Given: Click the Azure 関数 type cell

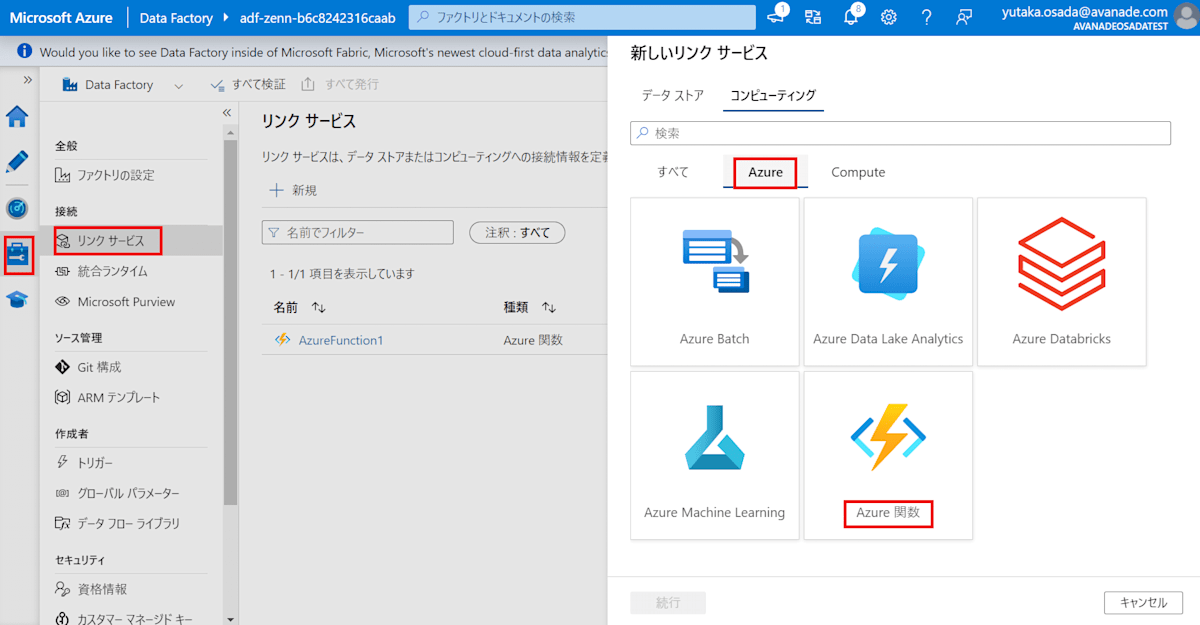Looking at the screenshot, I should coord(533,340).
